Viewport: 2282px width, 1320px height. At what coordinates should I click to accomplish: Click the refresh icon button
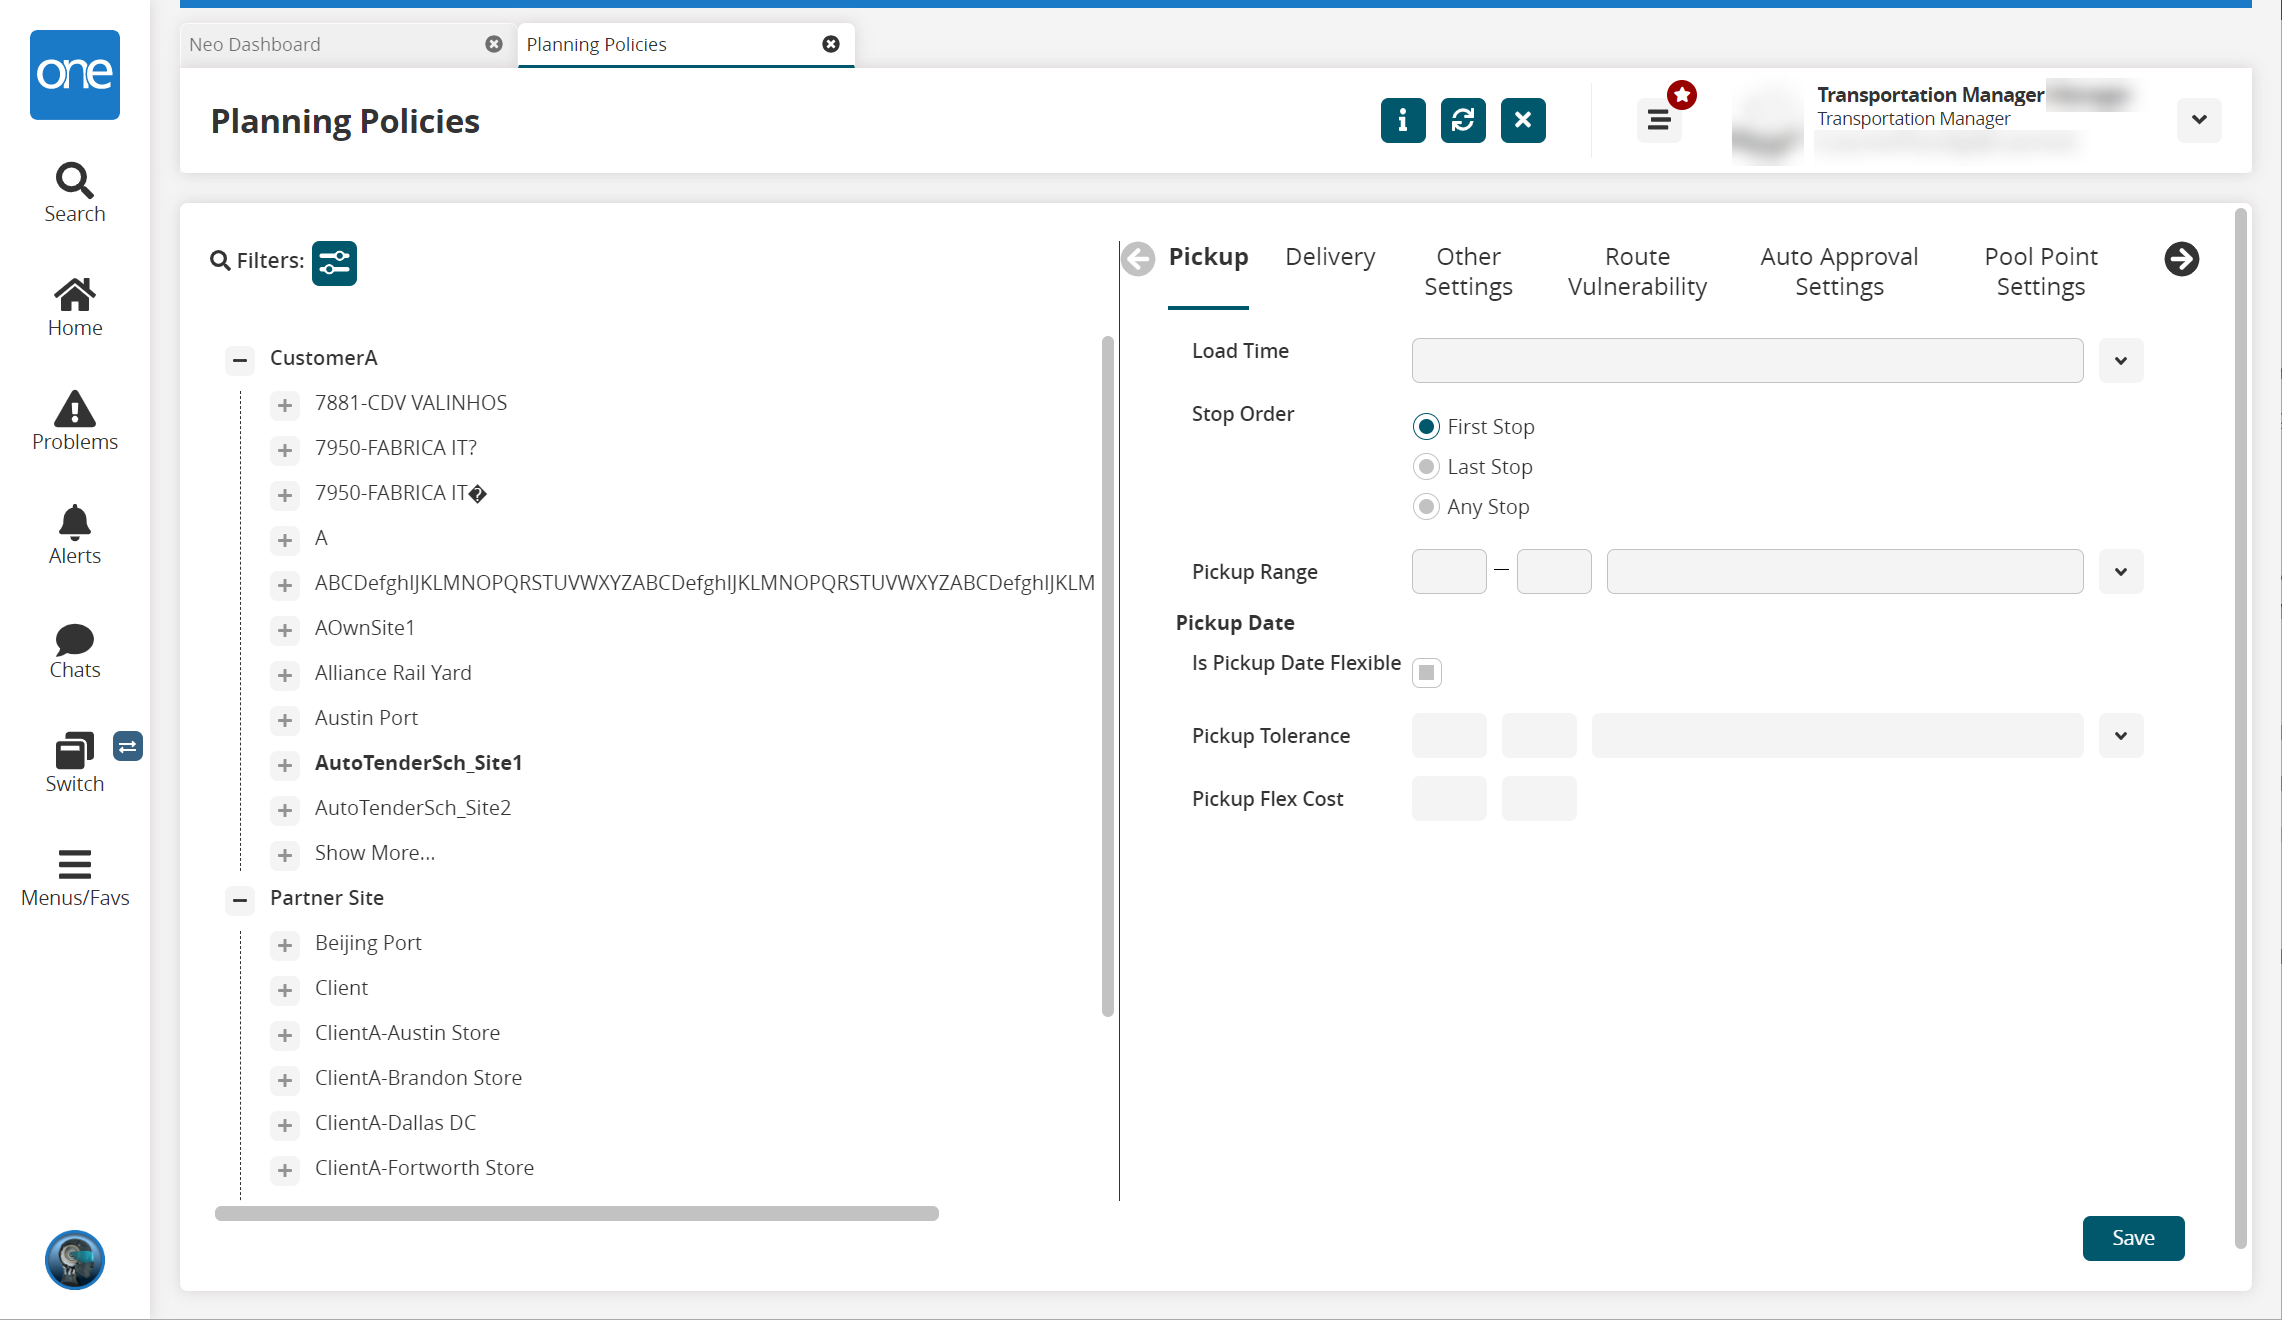coord(1462,121)
